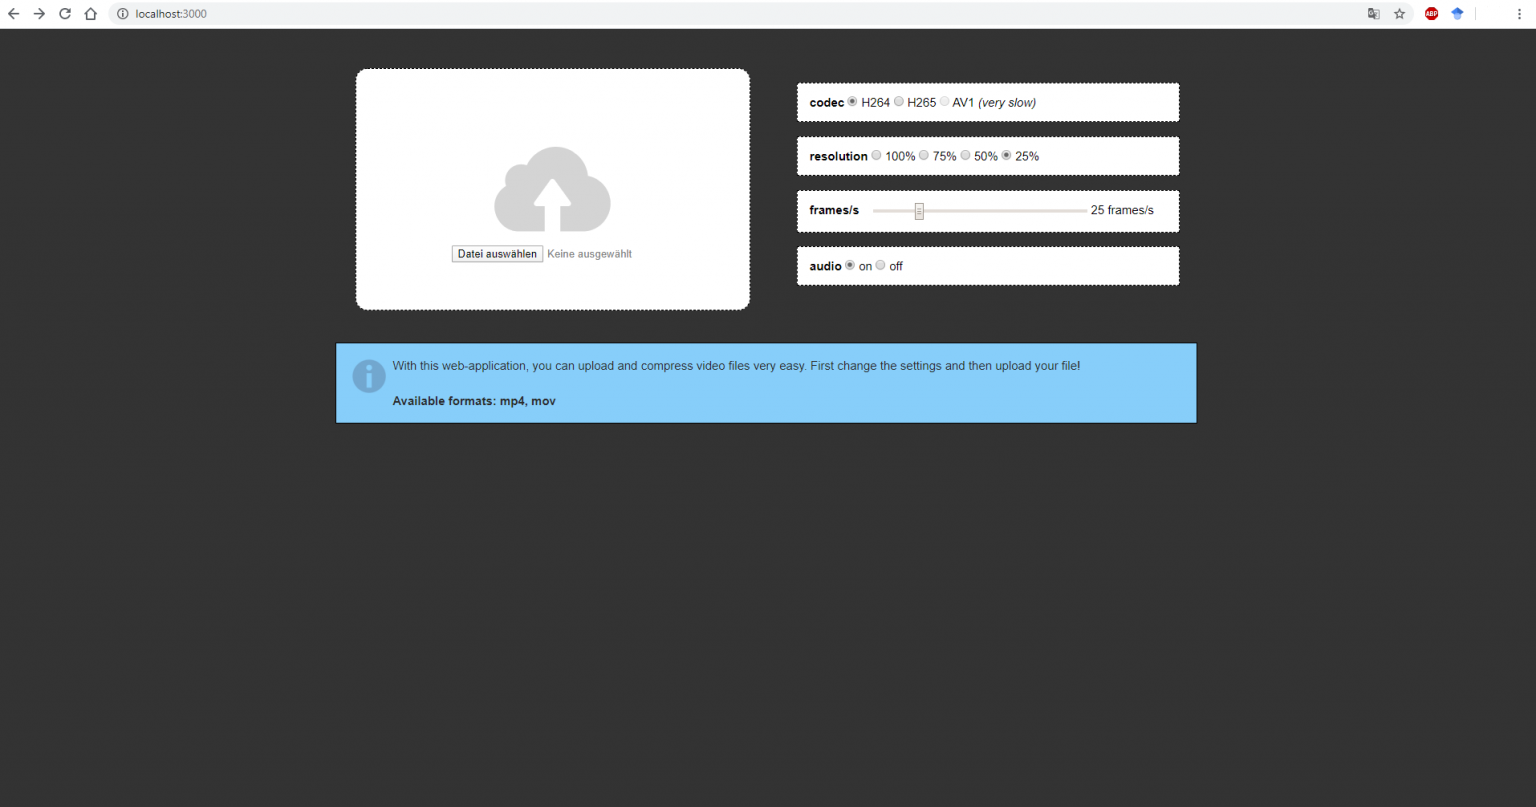Click the 'resolution' label
The image size is (1536, 807).
[x=838, y=156]
